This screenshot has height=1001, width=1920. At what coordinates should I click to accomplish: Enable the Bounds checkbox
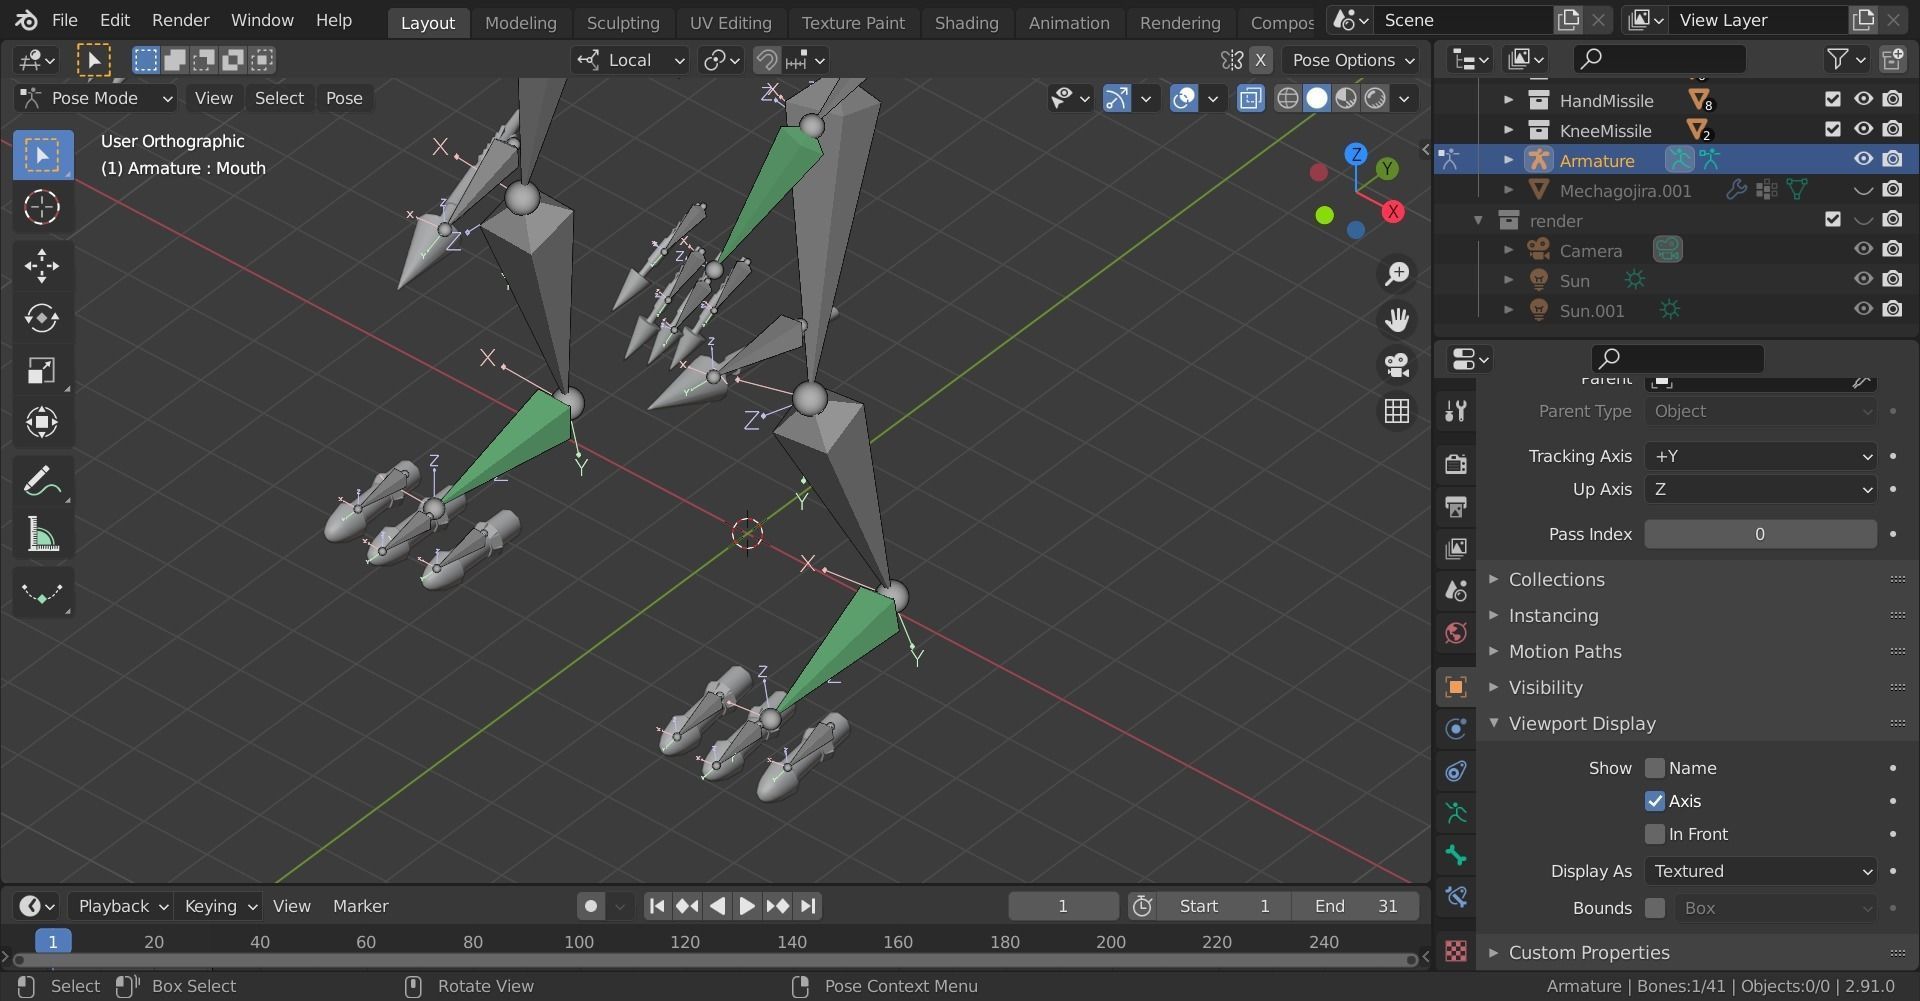(1655, 908)
